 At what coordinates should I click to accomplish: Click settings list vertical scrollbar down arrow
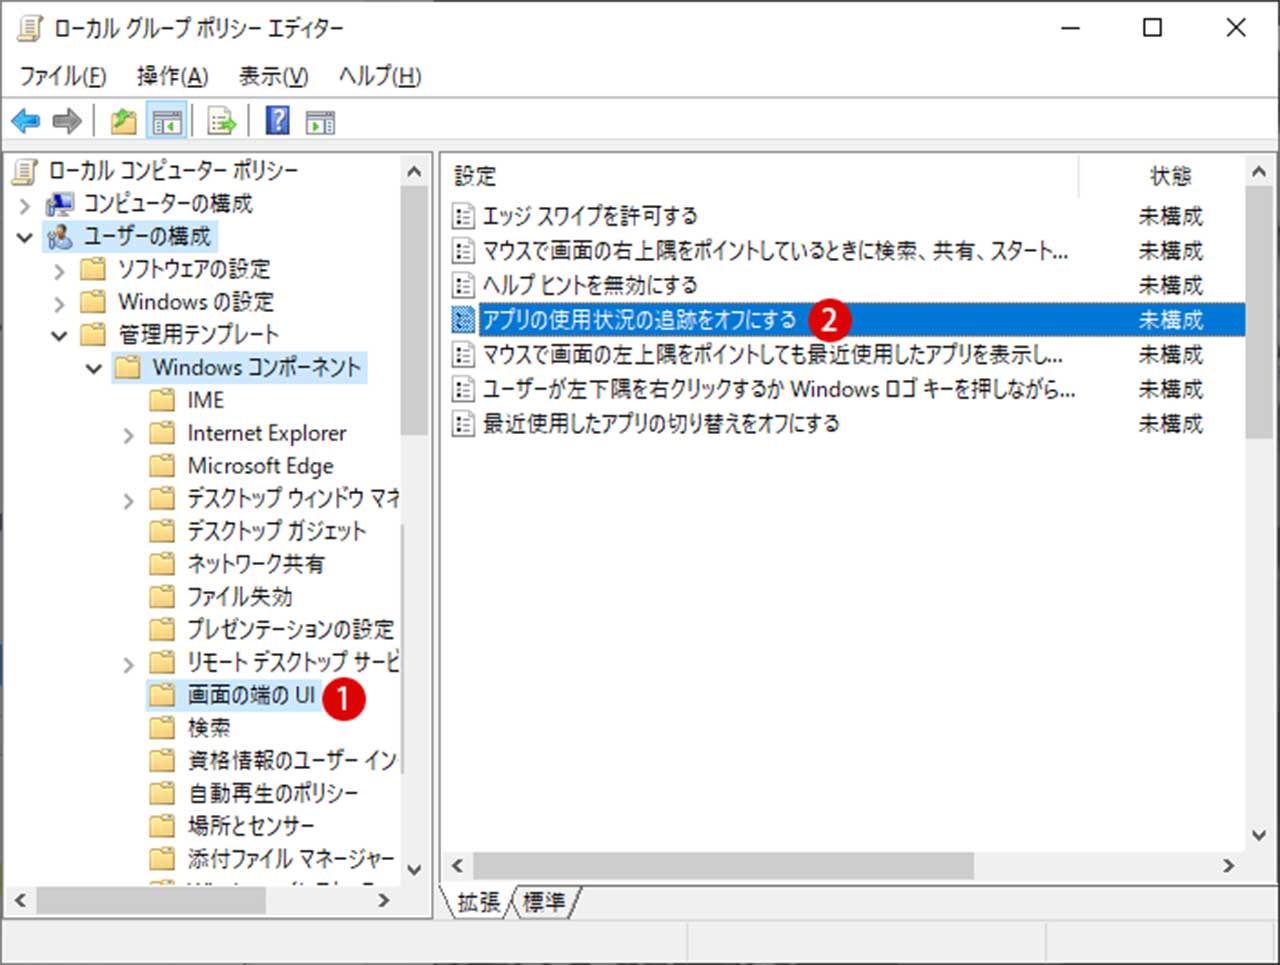(1259, 836)
